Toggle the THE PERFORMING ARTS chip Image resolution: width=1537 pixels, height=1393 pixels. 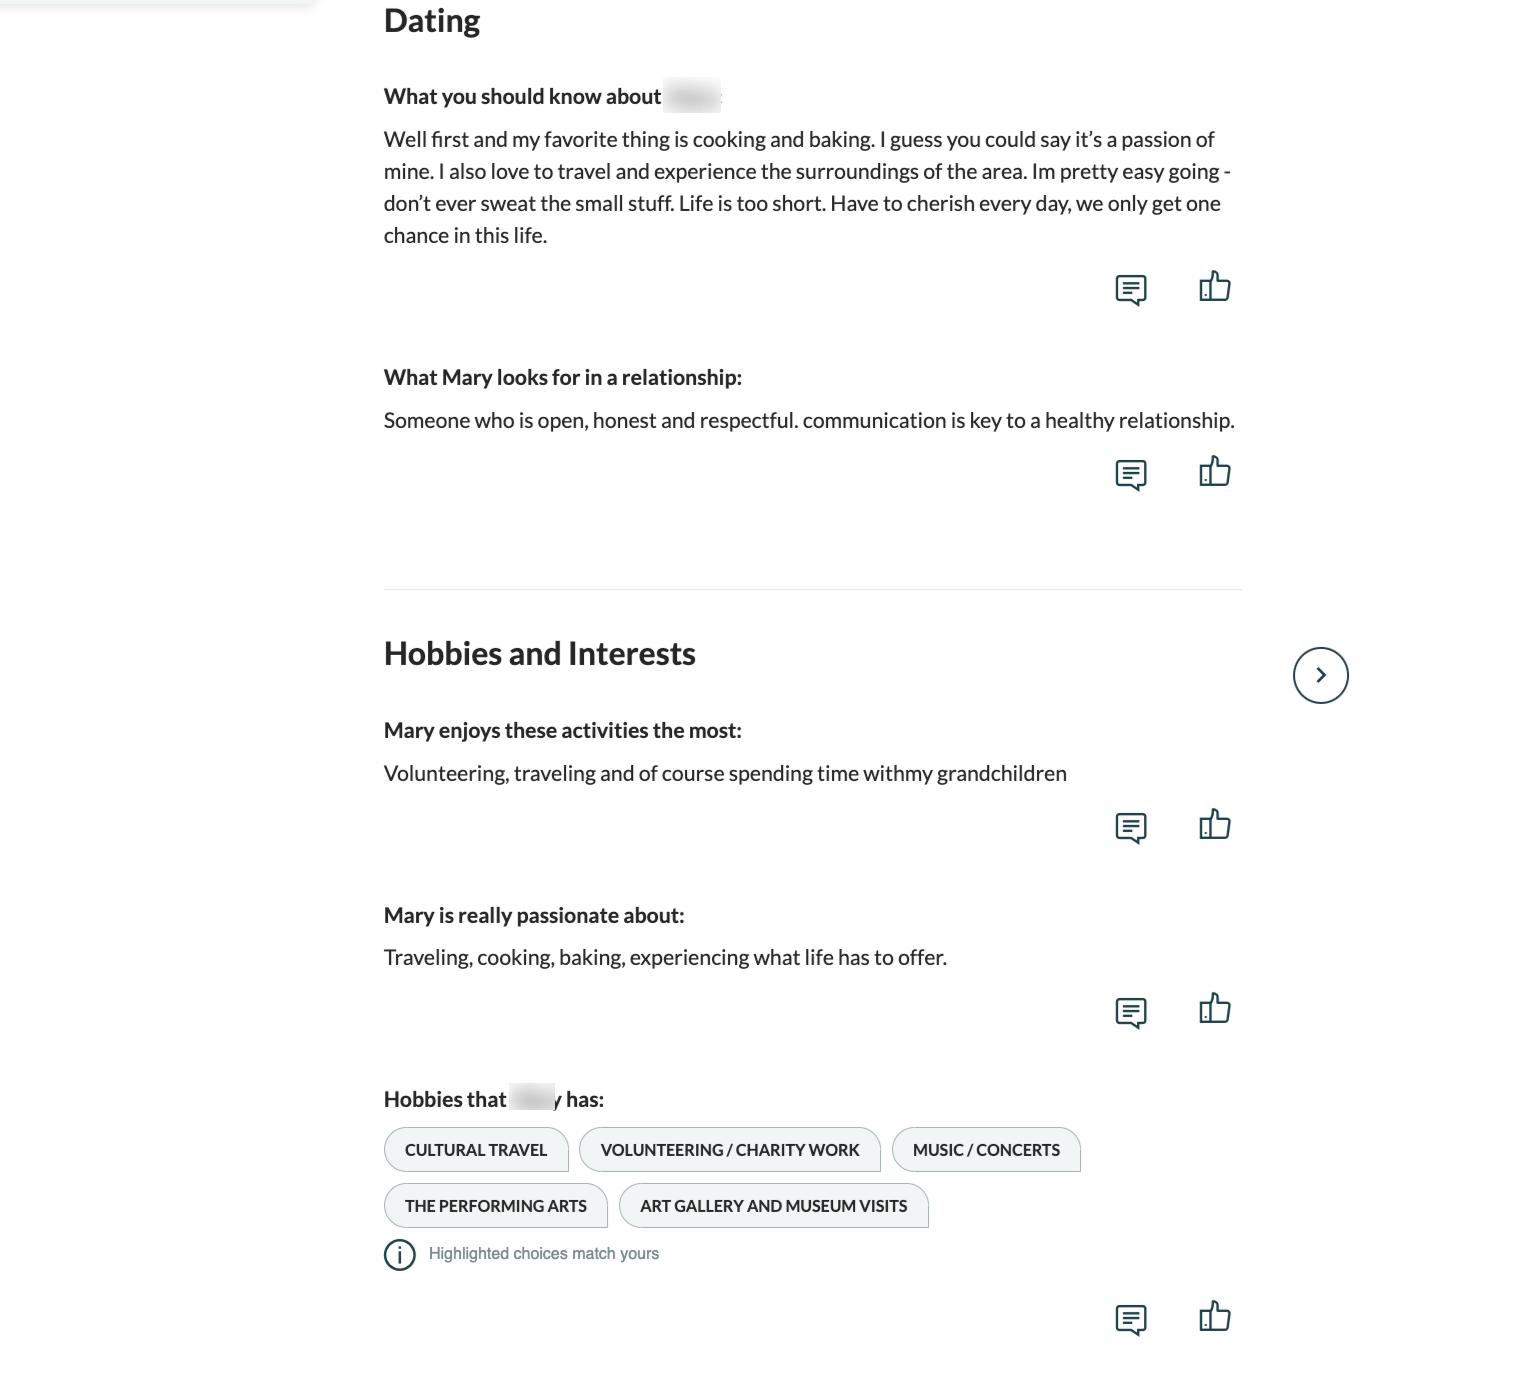click(x=495, y=1206)
